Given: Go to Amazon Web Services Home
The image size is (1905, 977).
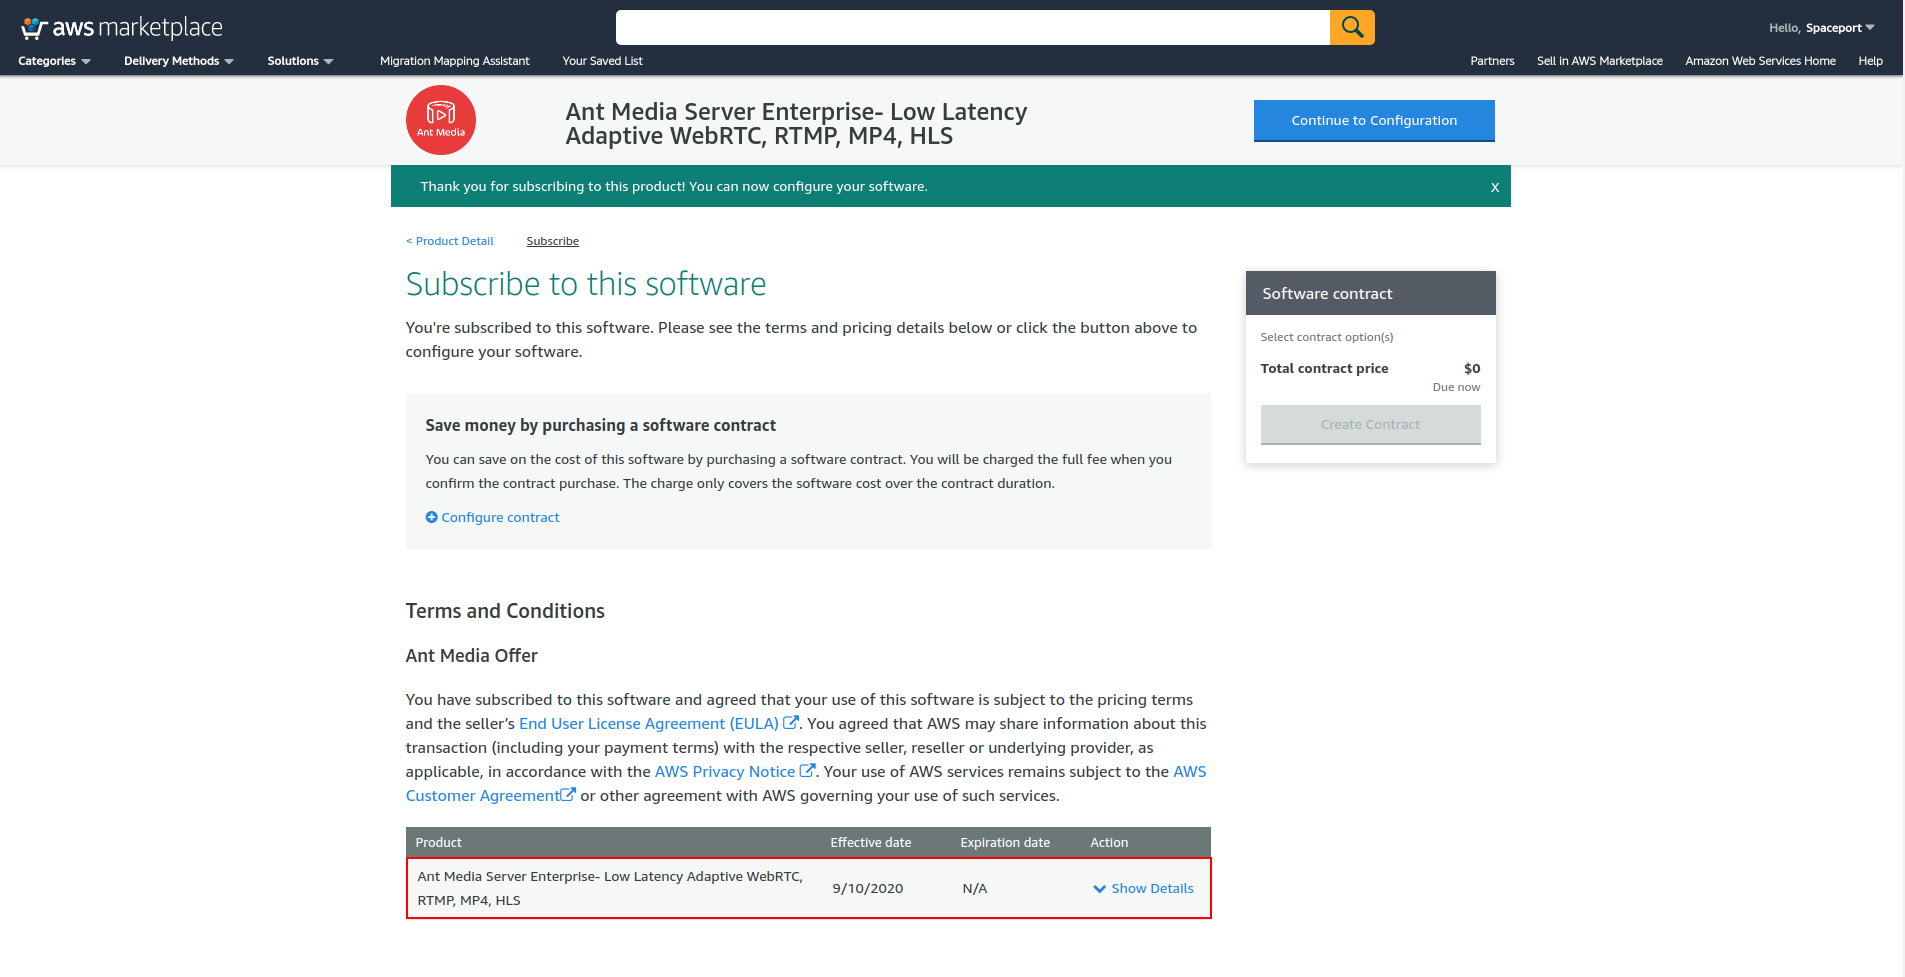Looking at the screenshot, I should pyautogui.click(x=1760, y=61).
